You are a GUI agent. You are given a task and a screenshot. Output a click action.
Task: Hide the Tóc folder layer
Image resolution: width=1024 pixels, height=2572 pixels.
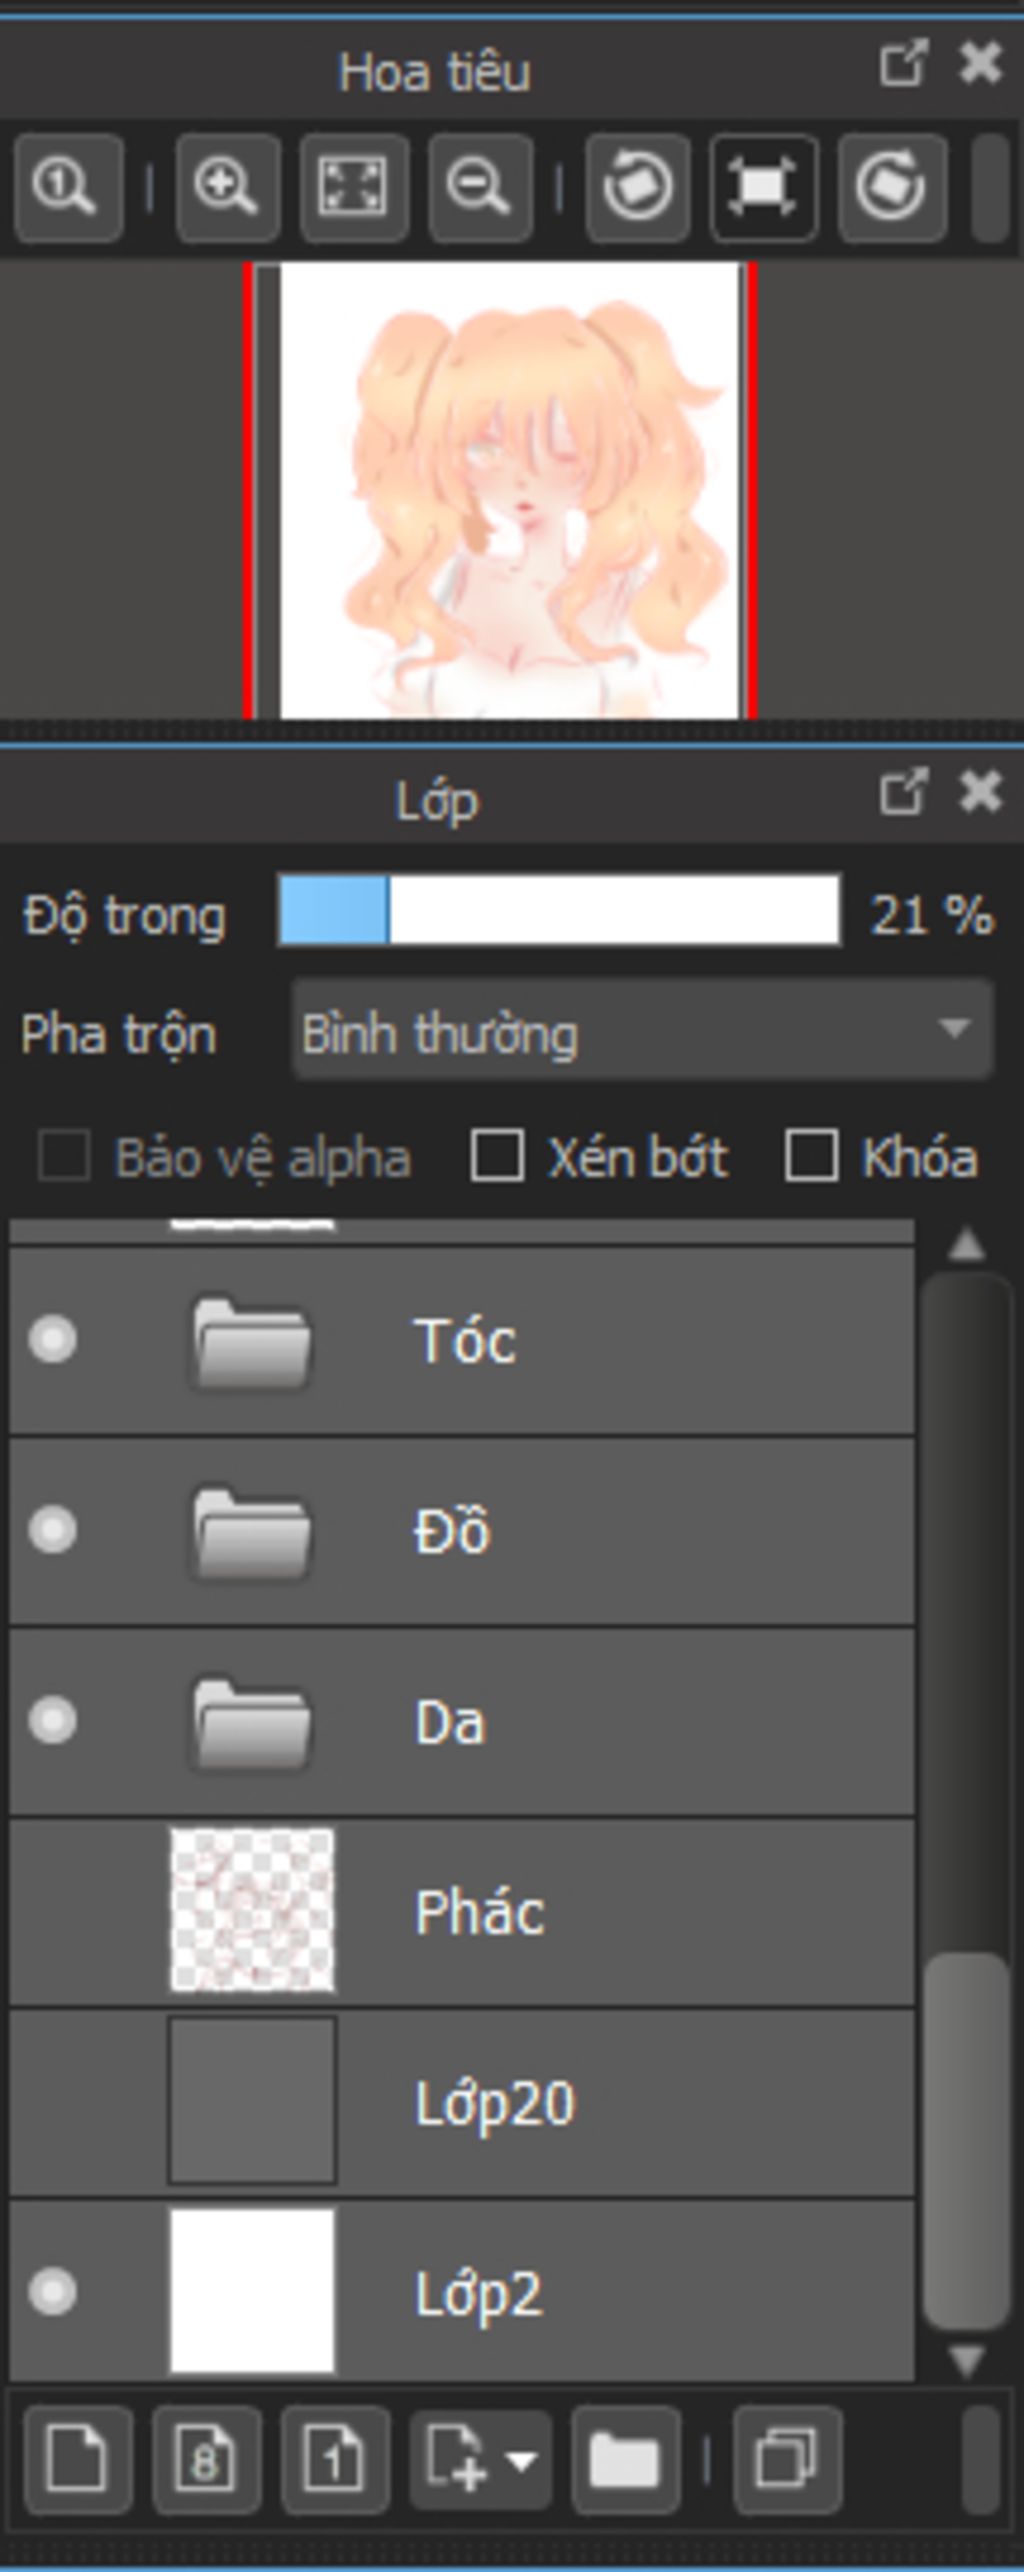pos(52,1339)
